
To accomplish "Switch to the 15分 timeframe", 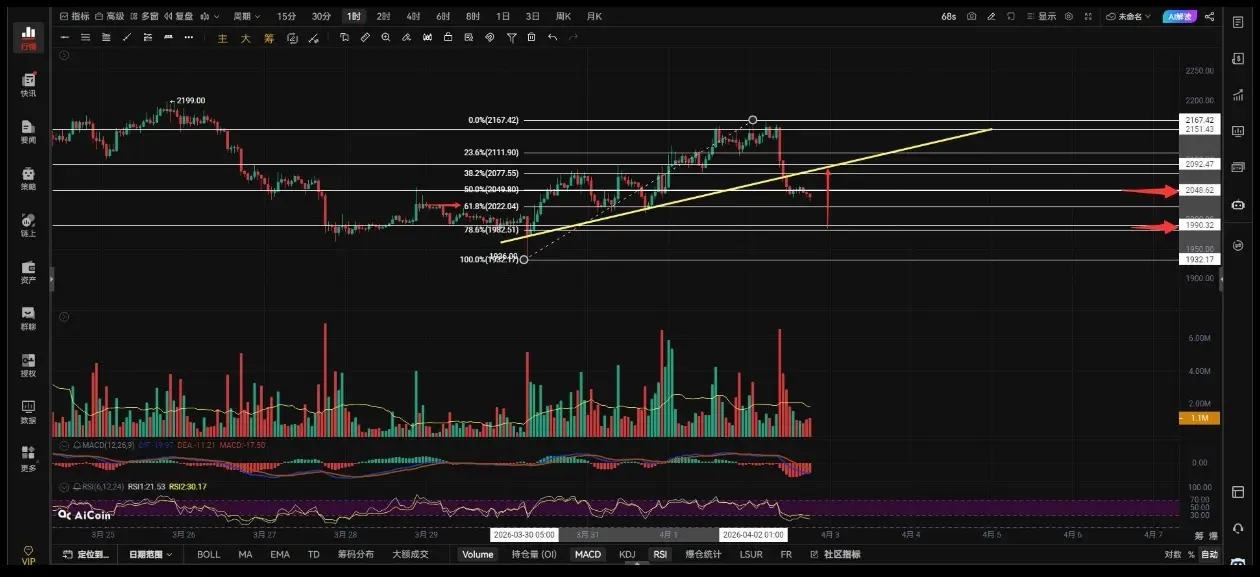I will pos(286,16).
